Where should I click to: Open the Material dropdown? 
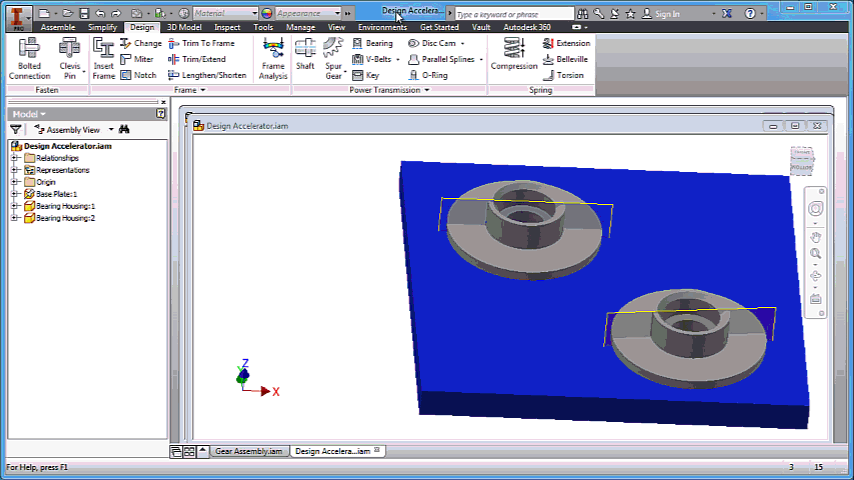point(254,13)
